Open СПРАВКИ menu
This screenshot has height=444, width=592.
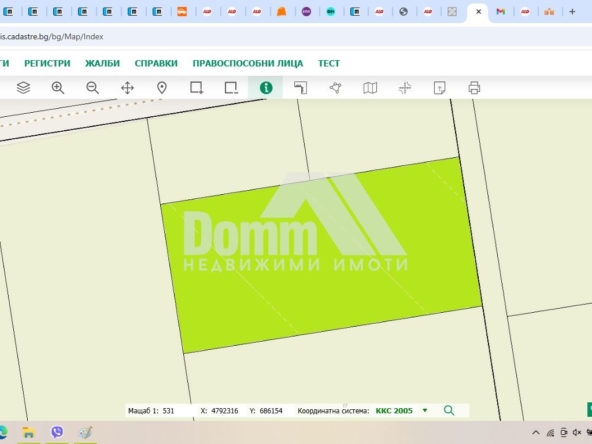point(156,63)
